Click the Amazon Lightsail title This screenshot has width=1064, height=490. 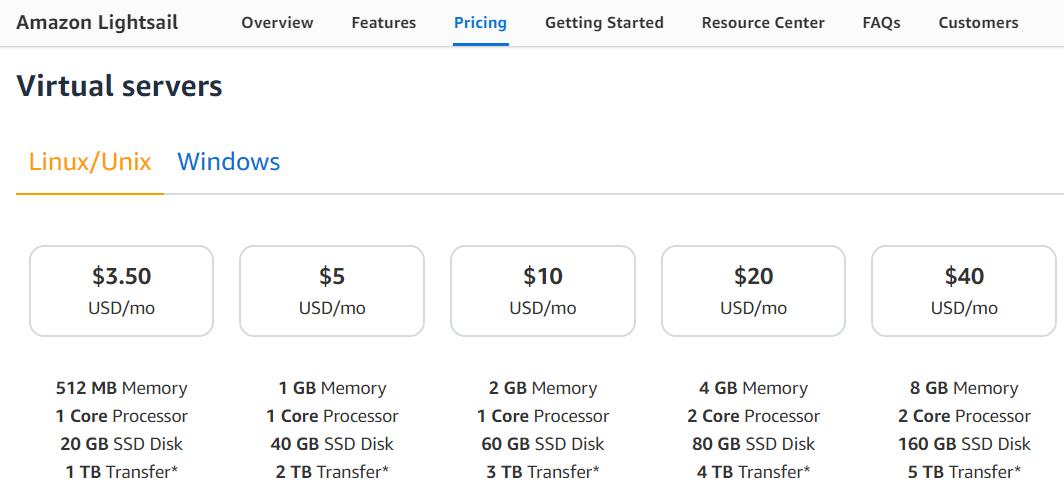[x=97, y=22]
